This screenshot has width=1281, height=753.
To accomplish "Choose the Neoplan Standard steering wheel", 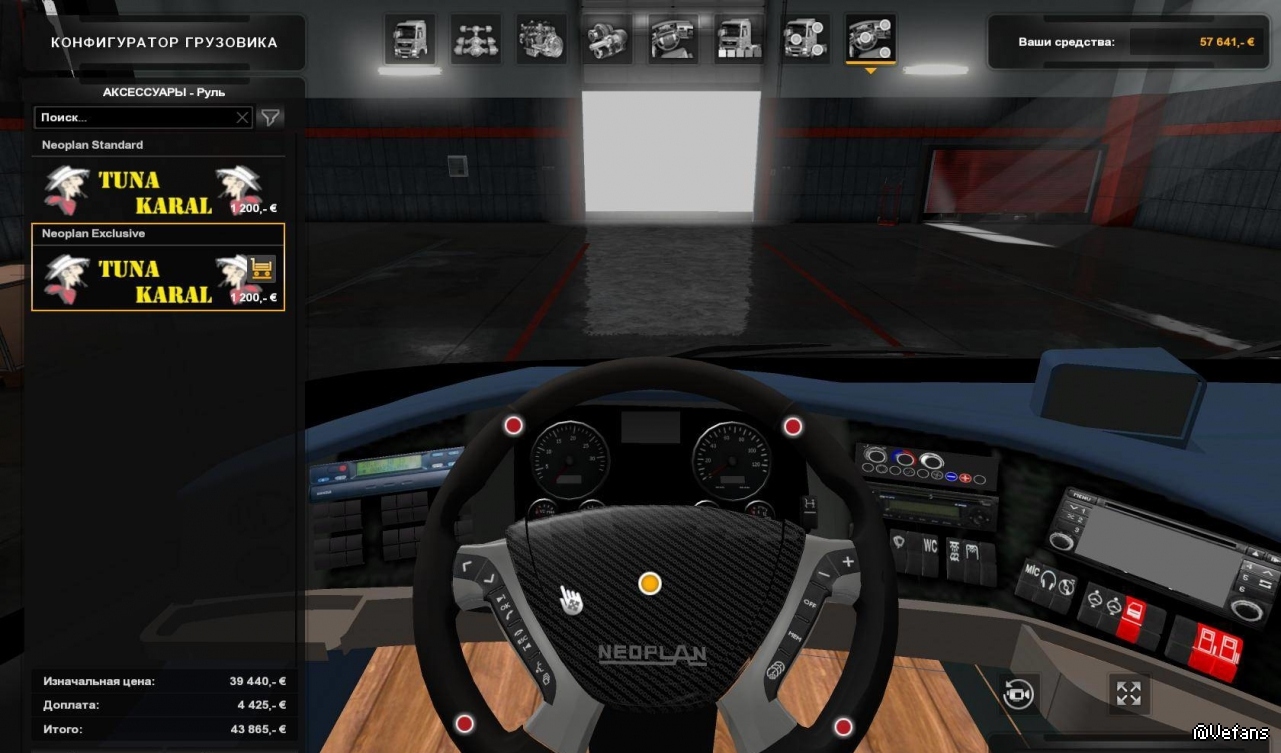I will click(x=158, y=178).
